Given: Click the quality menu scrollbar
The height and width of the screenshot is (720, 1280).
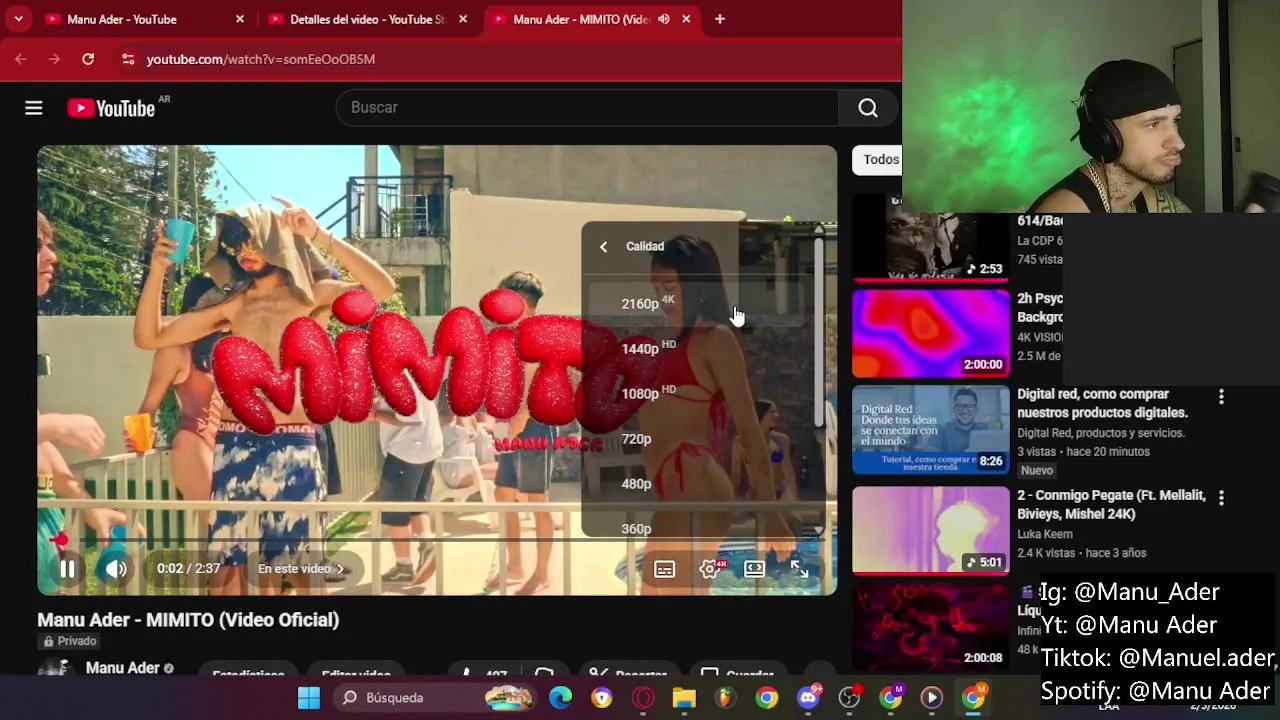Looking at the screenshot, I should click(x=819, y=330).
